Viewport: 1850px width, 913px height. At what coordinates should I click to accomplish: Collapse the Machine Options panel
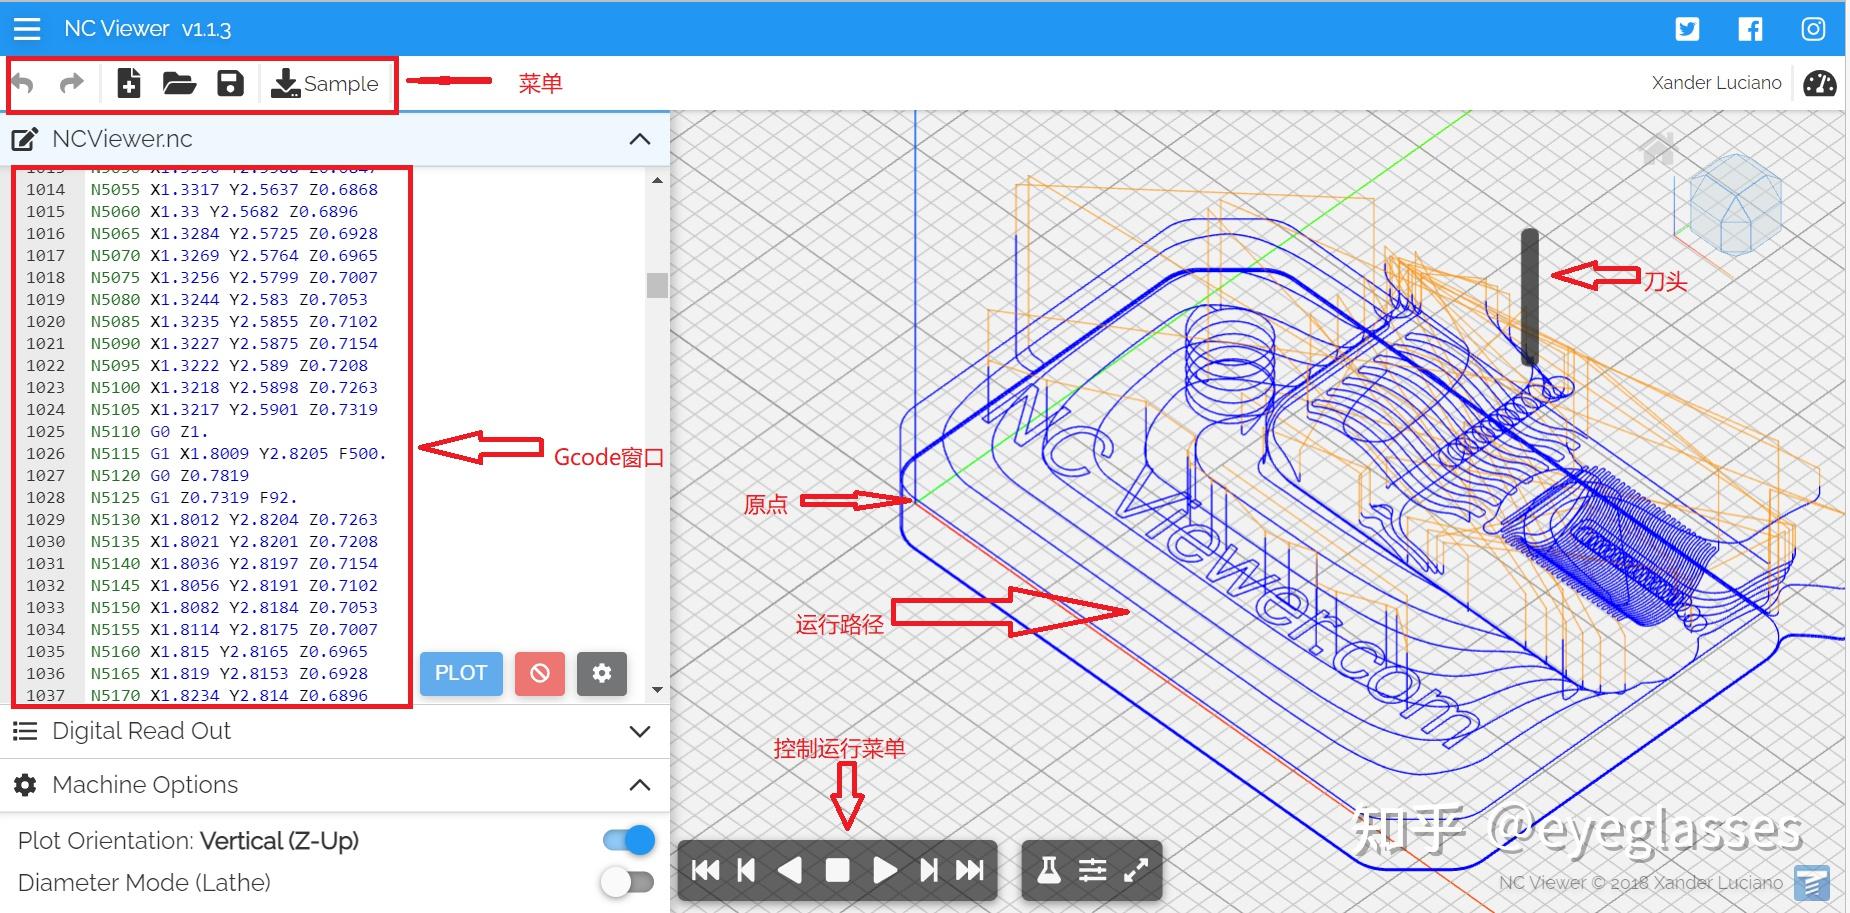(x=640, y=785)
